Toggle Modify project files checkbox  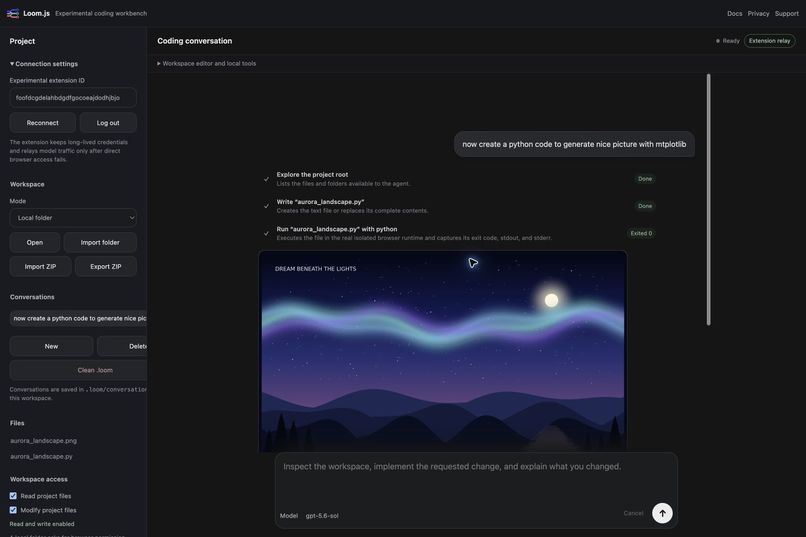(13, 510)
